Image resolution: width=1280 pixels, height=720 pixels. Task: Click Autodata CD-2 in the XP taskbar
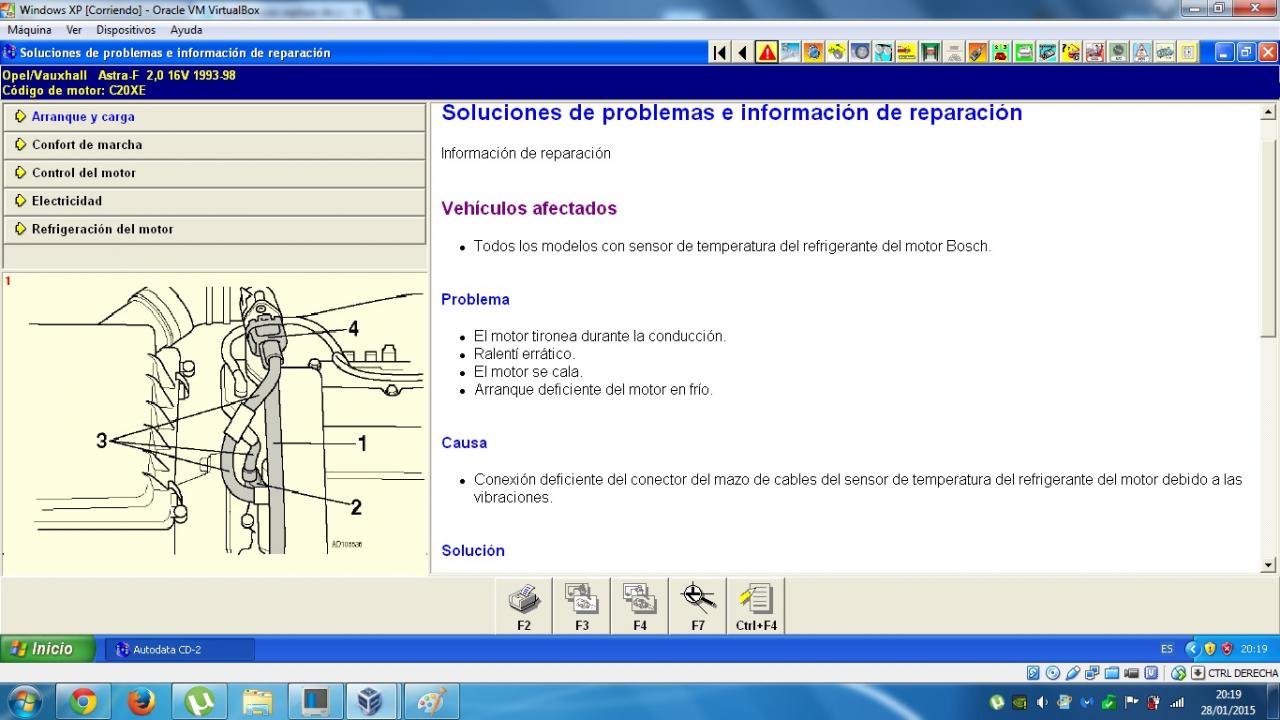coord(179,650)
